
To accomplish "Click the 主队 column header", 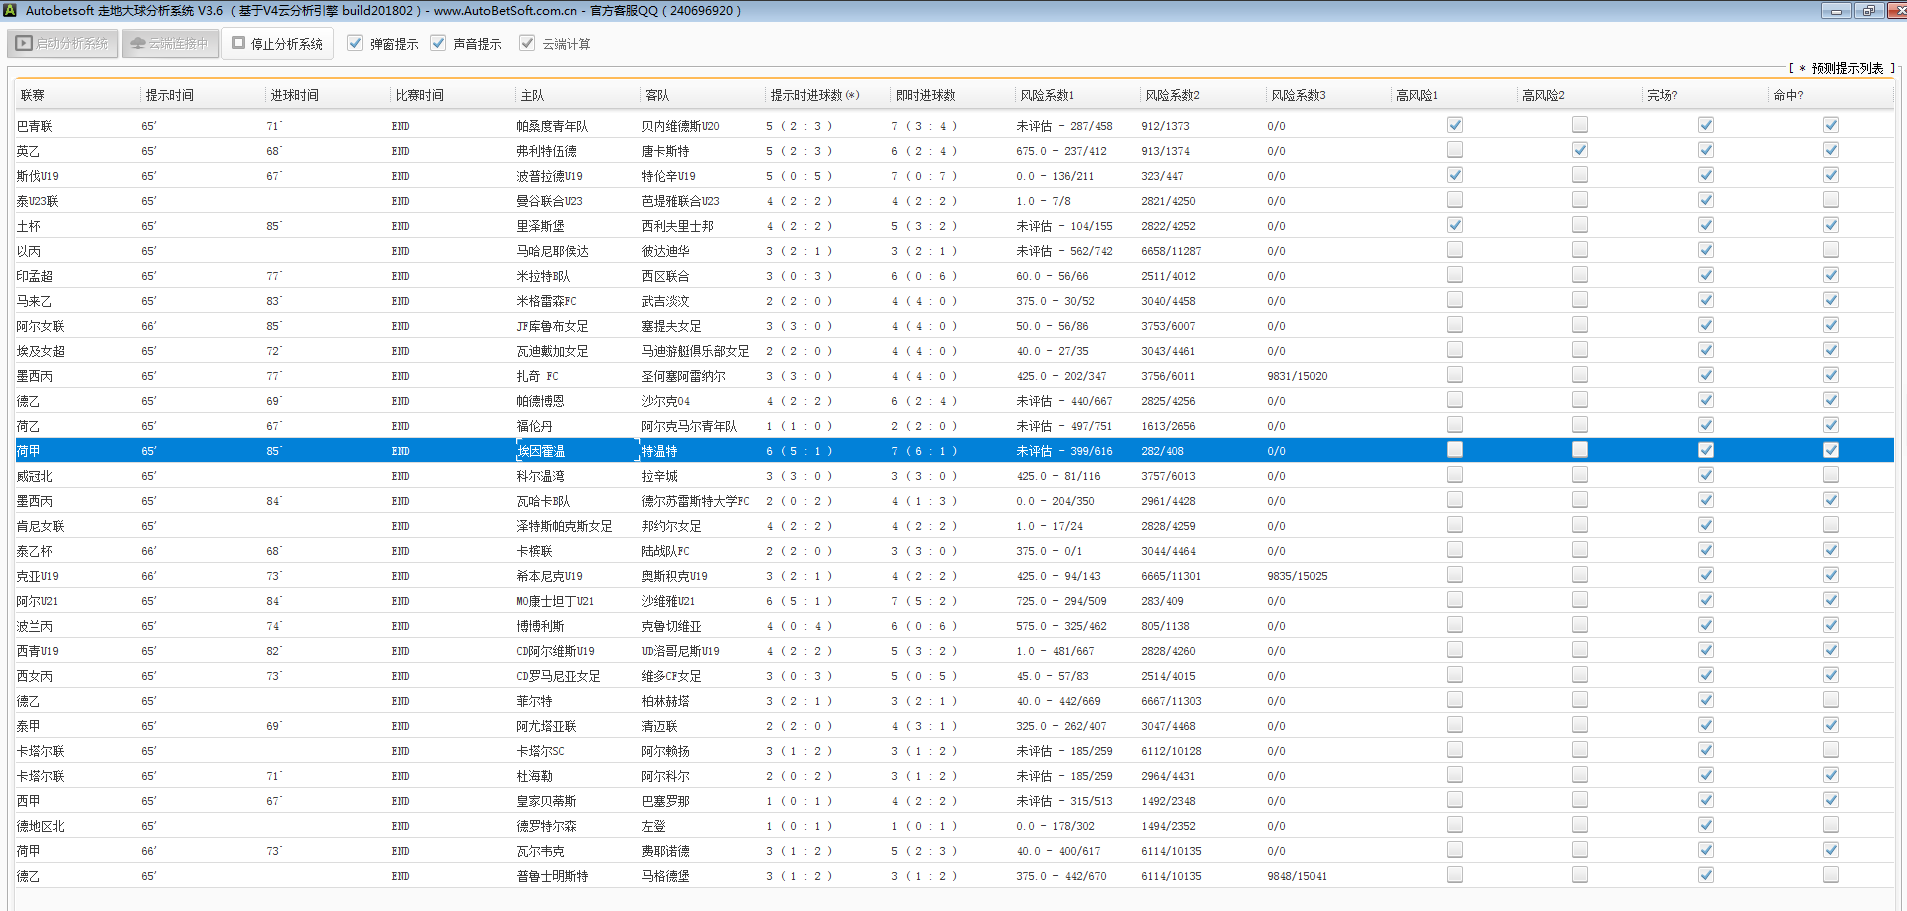I will (532, 95).
